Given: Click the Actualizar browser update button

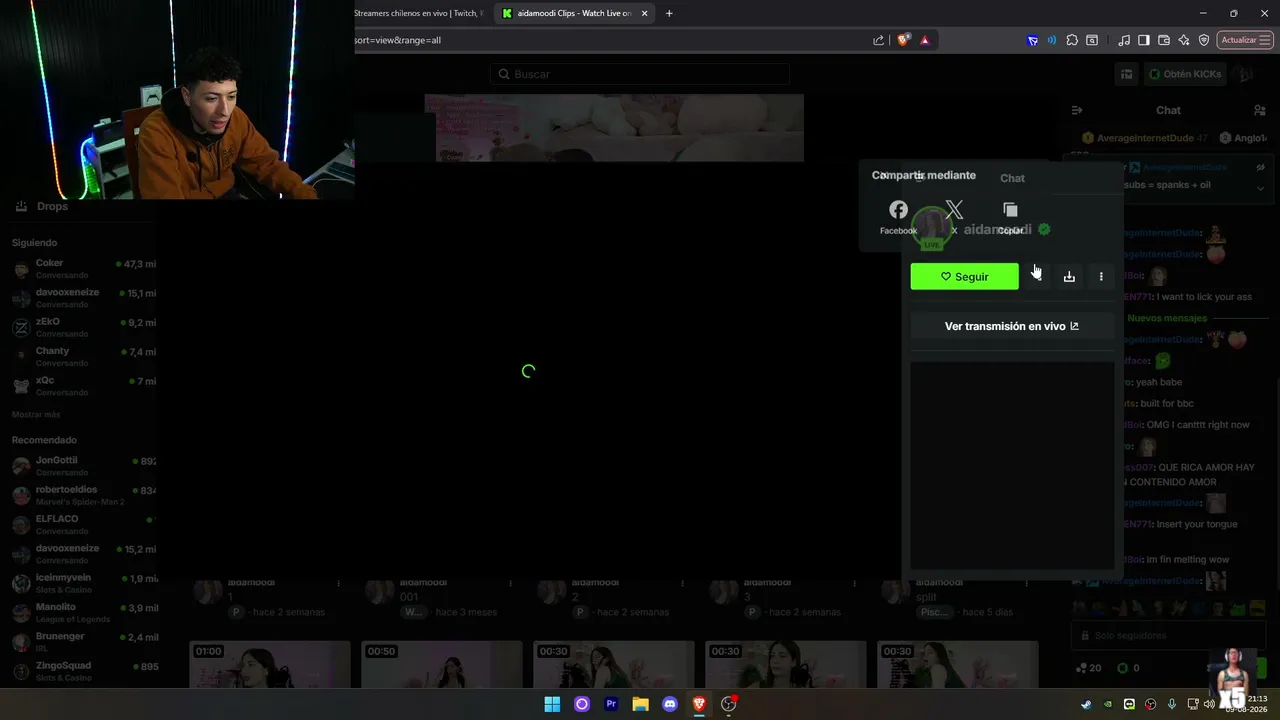Looking at the screenshot, I should pos(1245,40).
